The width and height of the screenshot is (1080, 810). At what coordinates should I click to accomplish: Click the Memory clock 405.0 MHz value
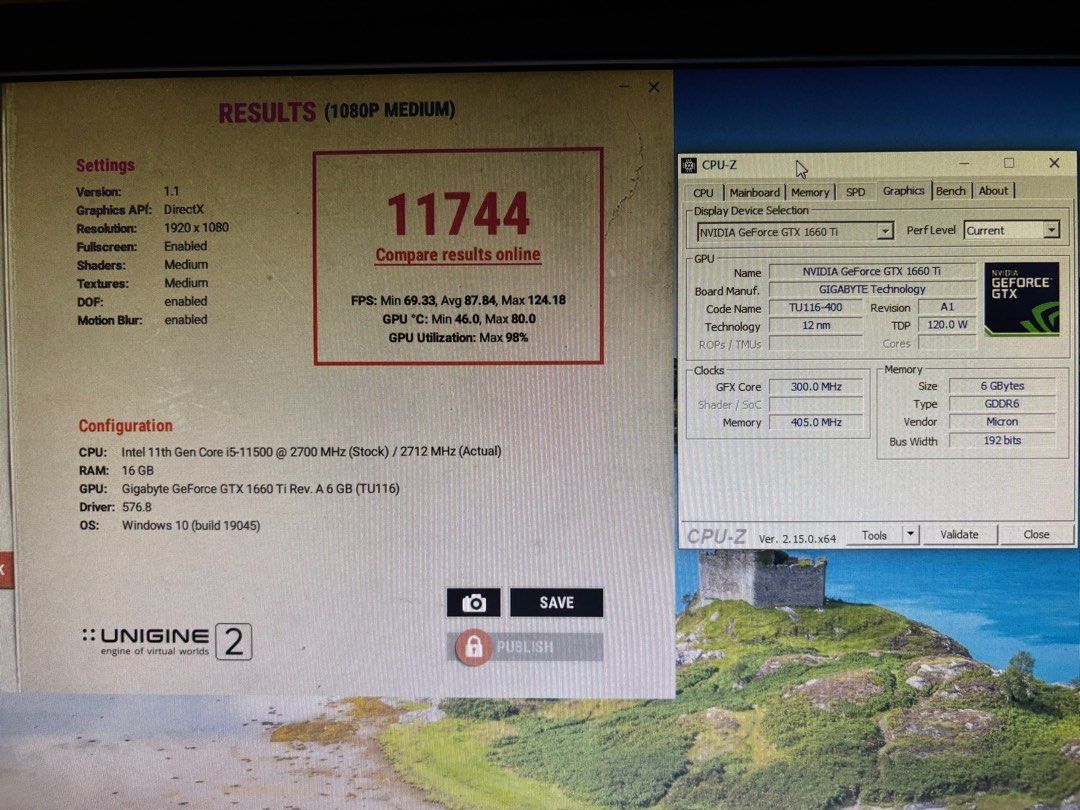pos(816,422)
